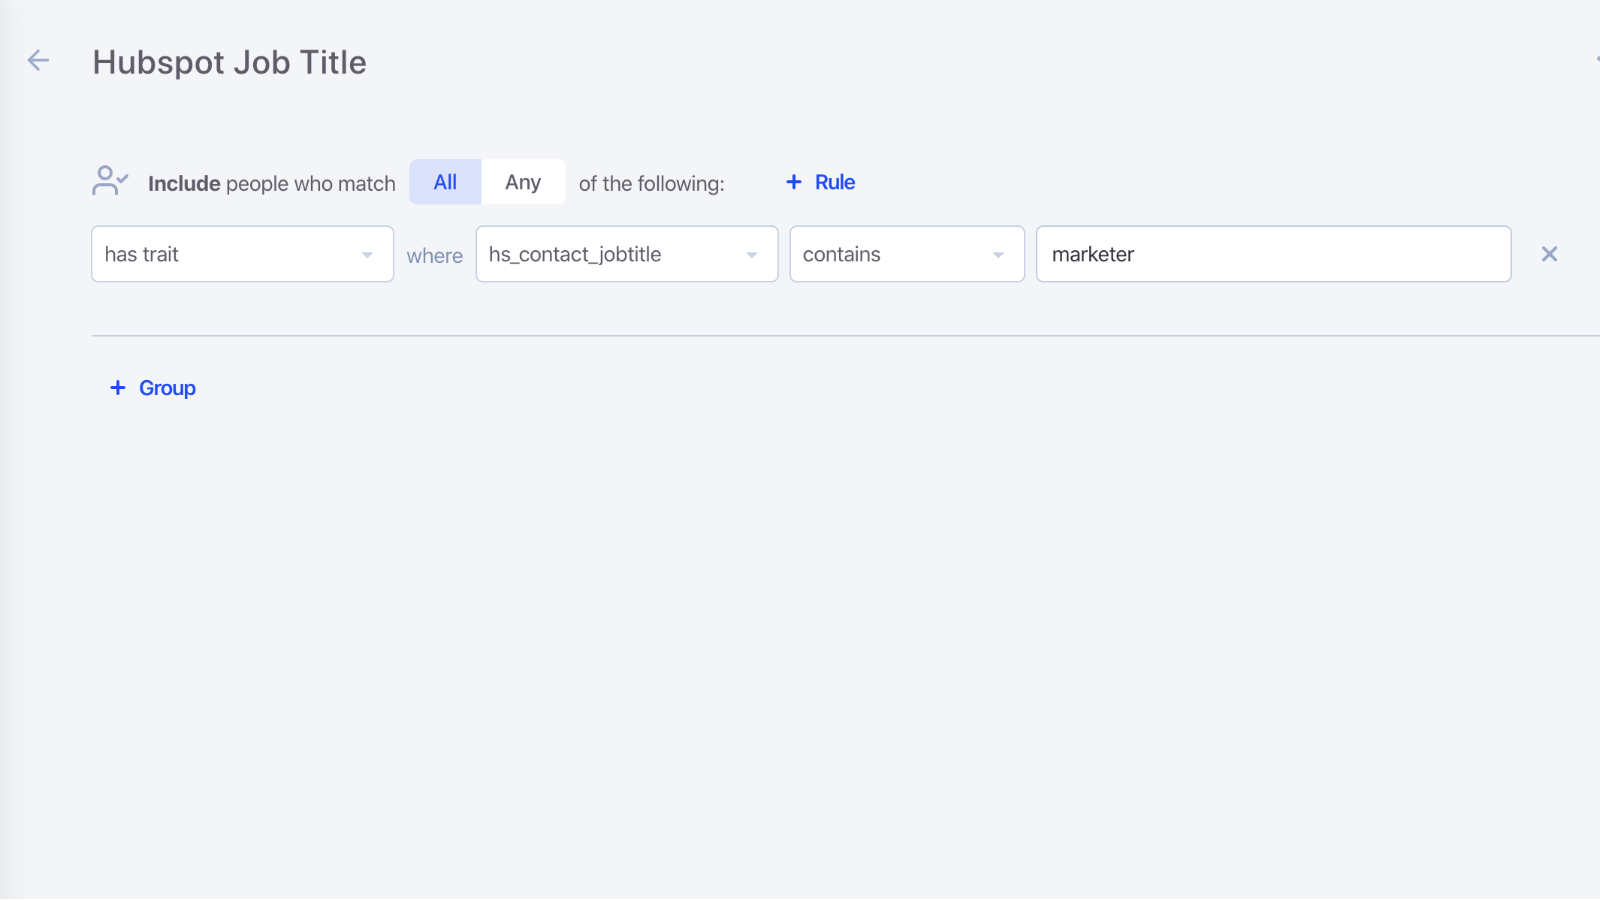Select All in the match toggle
Image resolution: width=1600 pixels, height=900 pixels.
click(444, 181)
